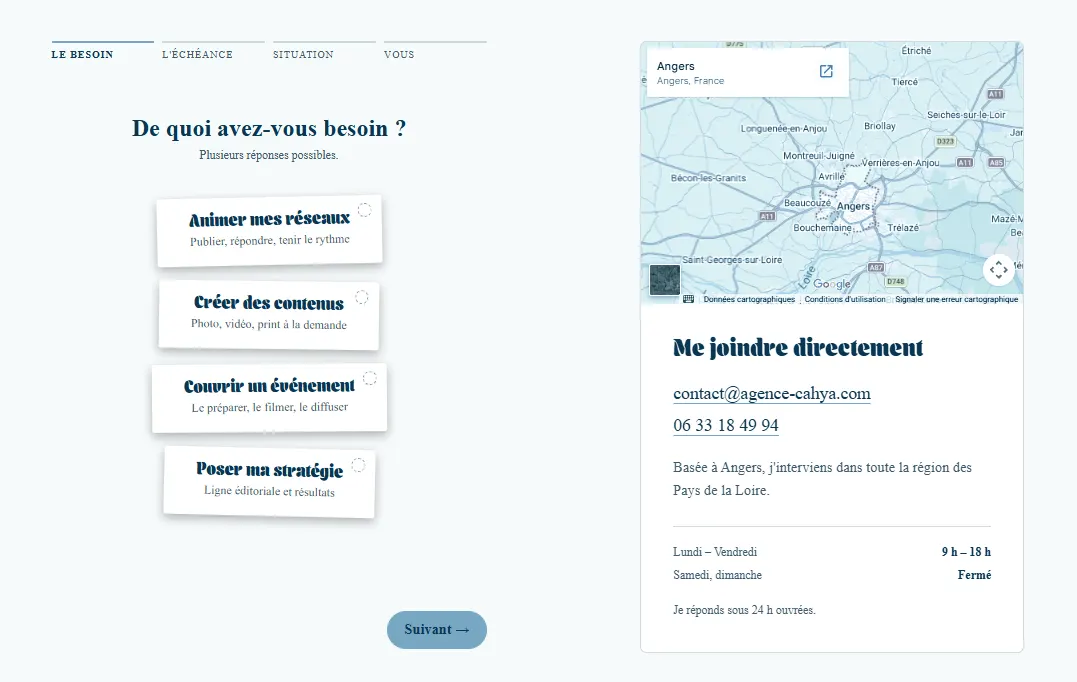Call the 06 33 18 49 94 phone link

point(726,425)
